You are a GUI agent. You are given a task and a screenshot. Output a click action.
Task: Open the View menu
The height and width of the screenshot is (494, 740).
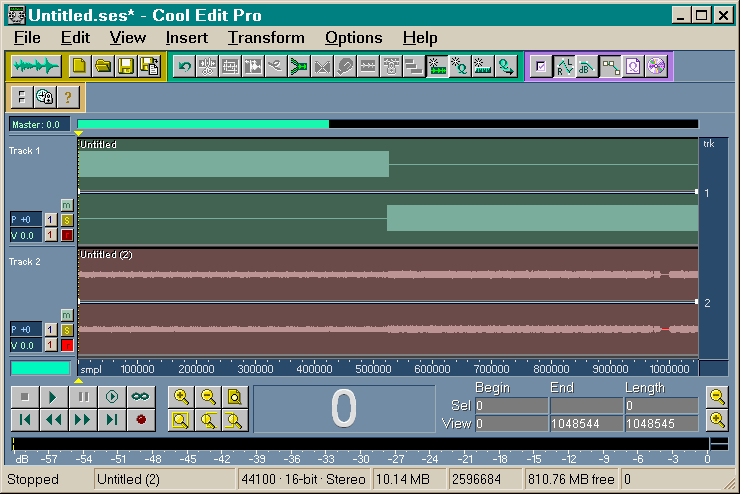128,38
